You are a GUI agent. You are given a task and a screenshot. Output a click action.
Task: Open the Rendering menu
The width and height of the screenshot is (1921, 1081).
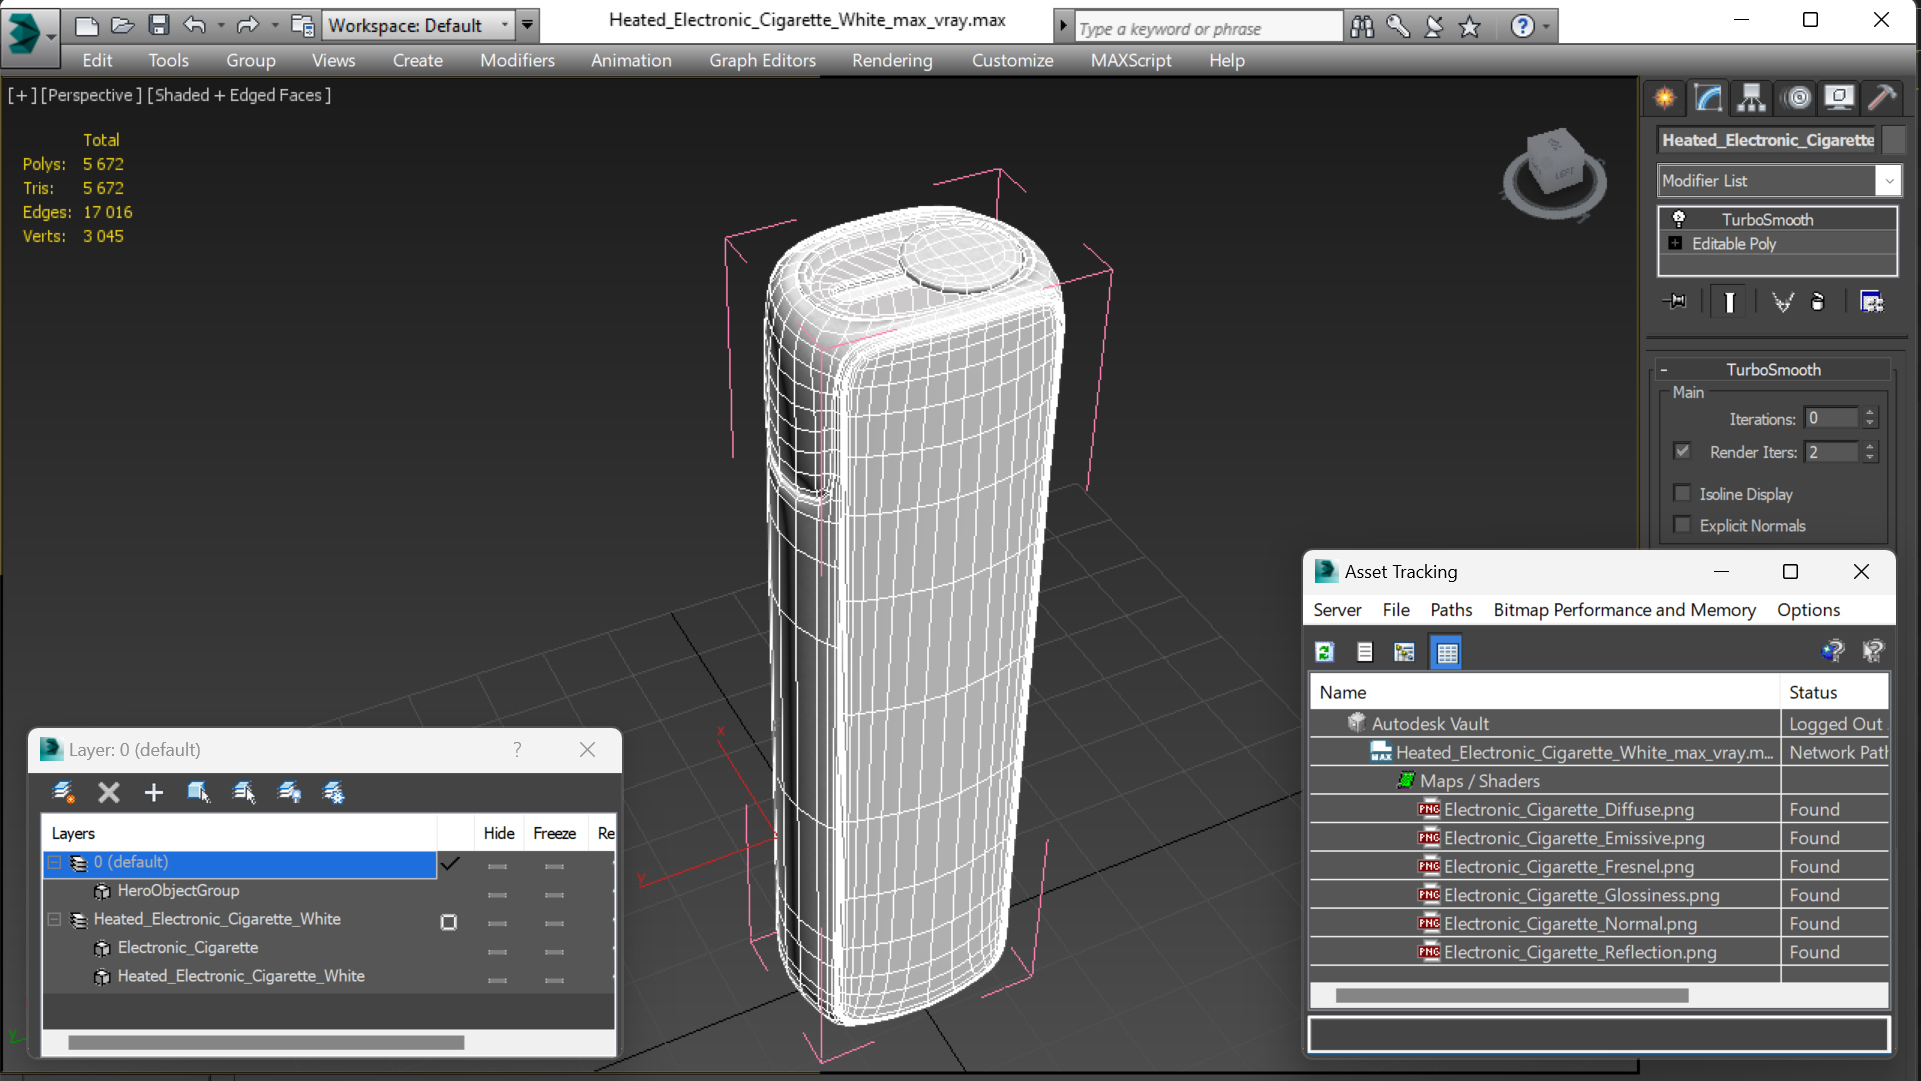892,60
